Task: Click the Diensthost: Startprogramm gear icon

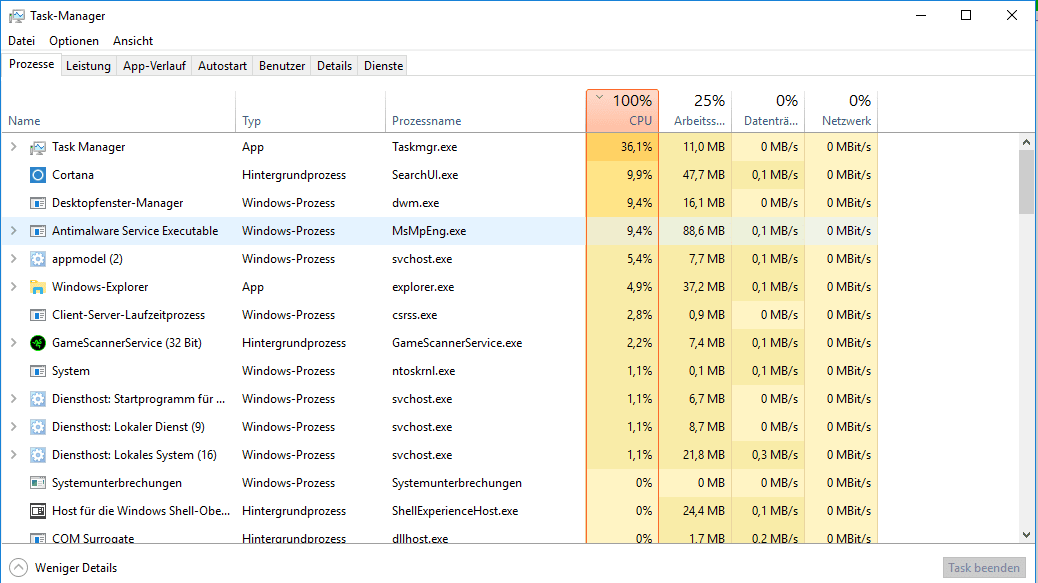Action: tap(38, 399)
